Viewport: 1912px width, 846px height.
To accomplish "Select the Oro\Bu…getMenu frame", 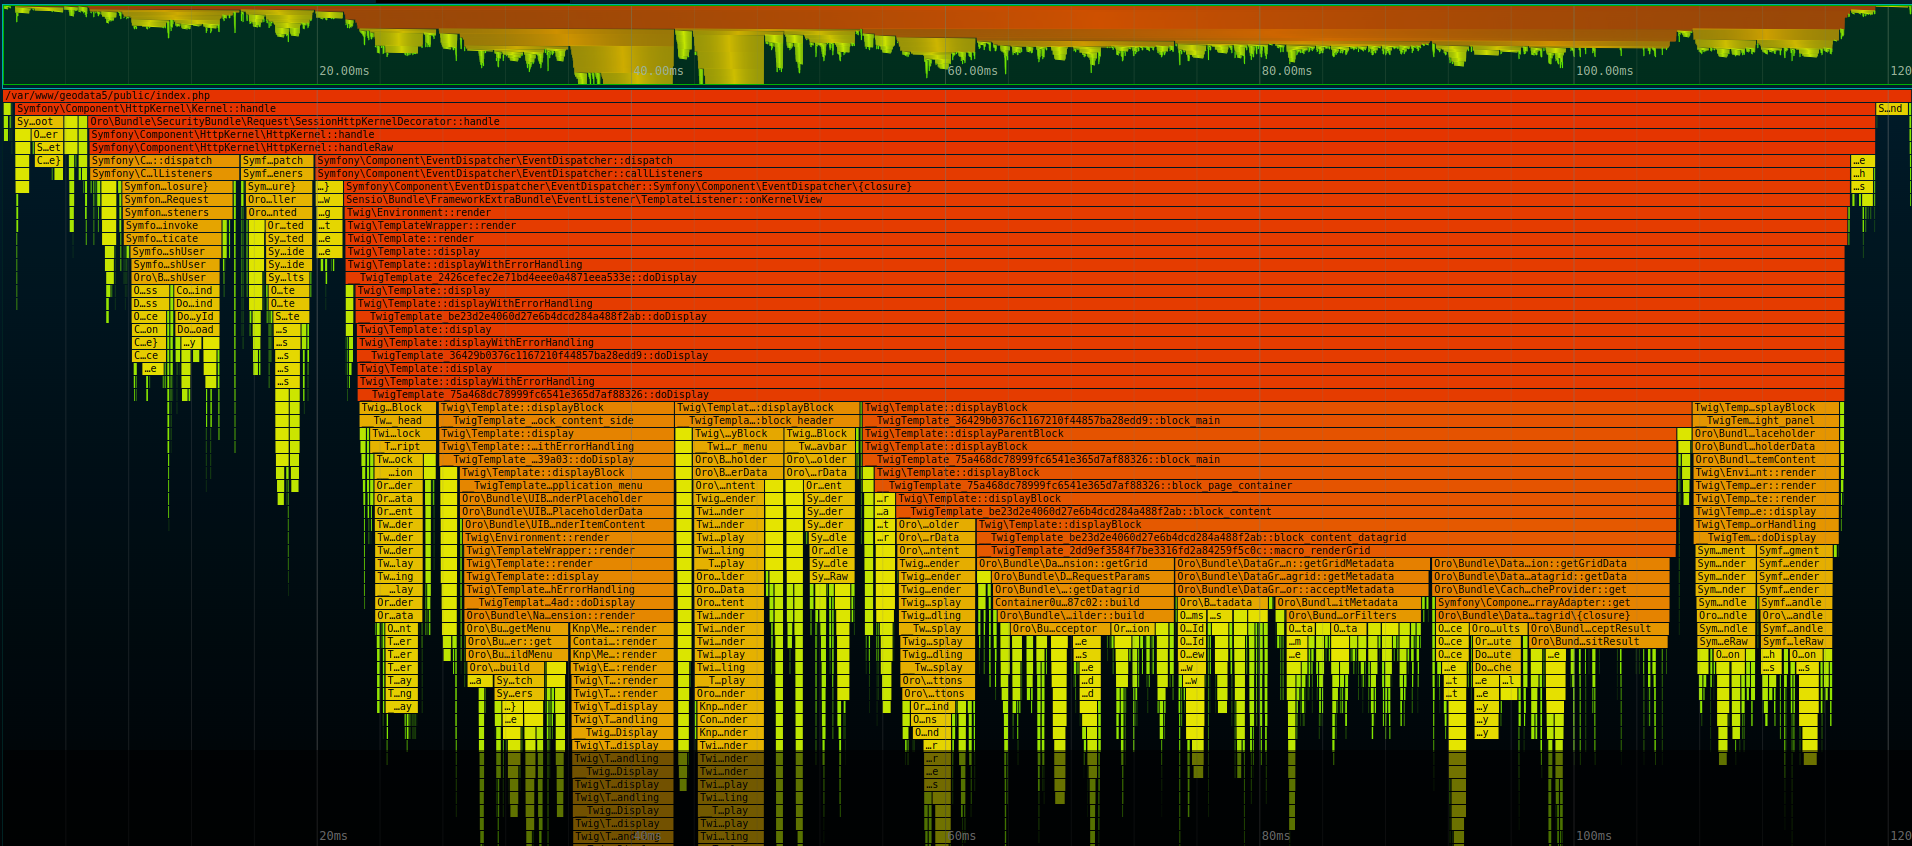I will [516, 629].
